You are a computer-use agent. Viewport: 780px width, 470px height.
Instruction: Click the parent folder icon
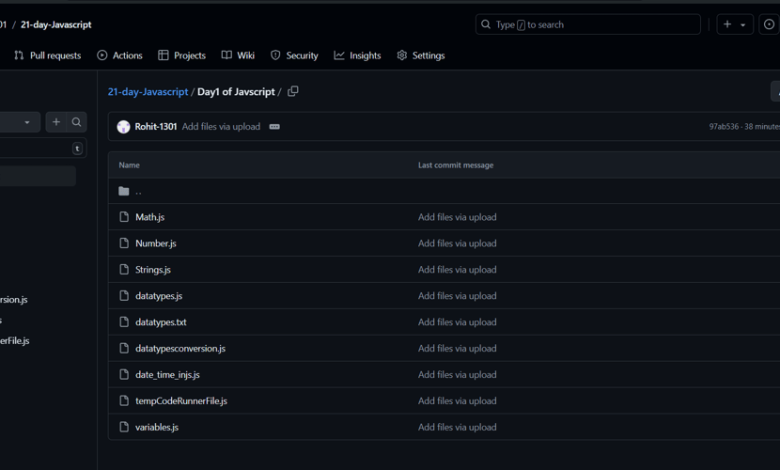click(124, 191)
